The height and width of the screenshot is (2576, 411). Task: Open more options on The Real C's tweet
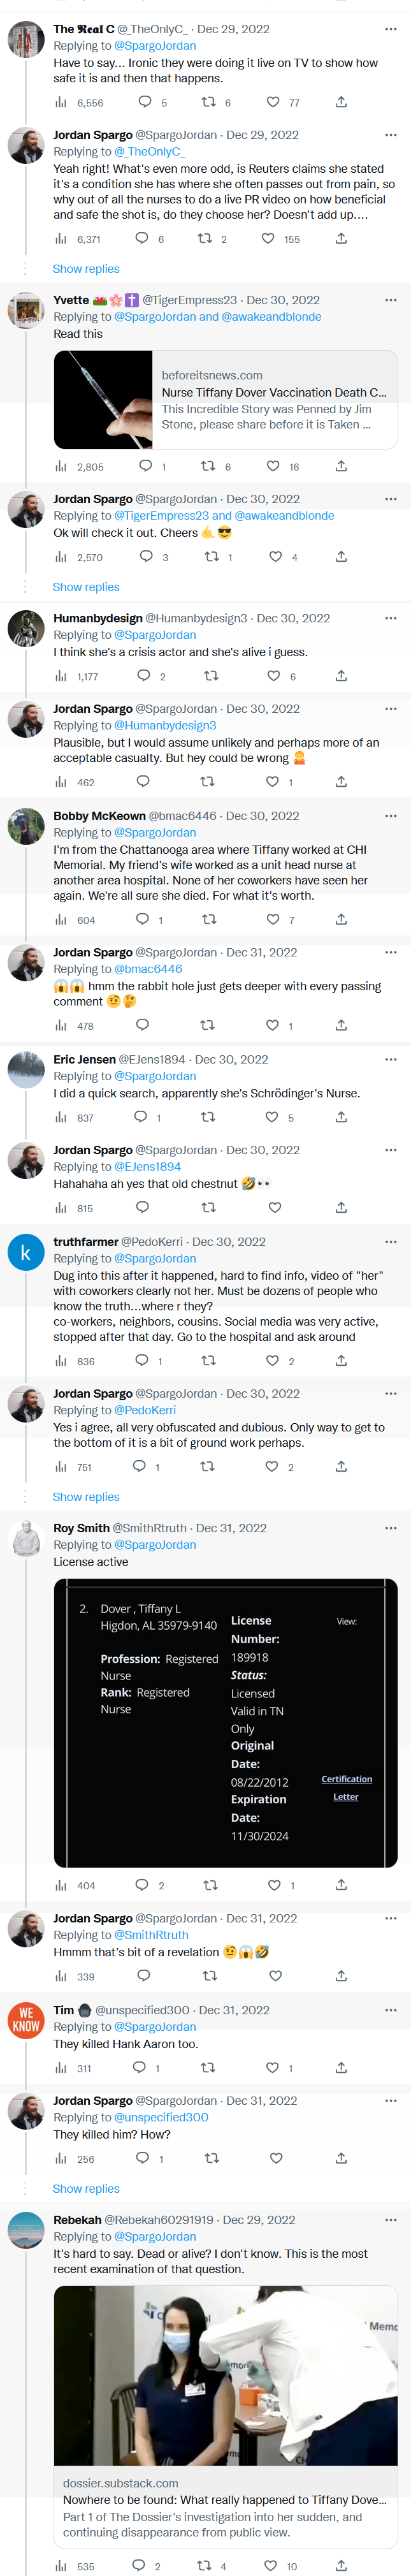pyautogui.click(x=391, y=29)
